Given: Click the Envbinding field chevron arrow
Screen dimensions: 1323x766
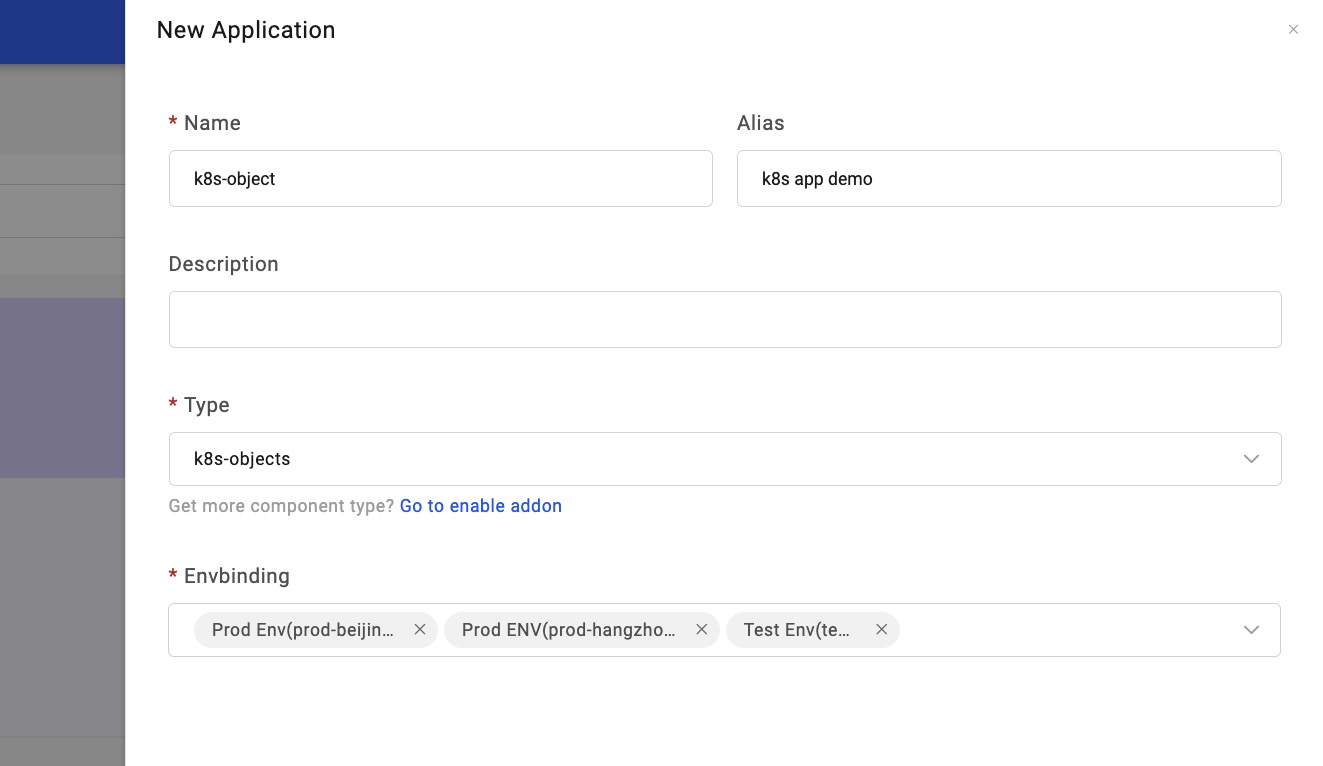Looking at the screenshot, I should [1250, 630].
